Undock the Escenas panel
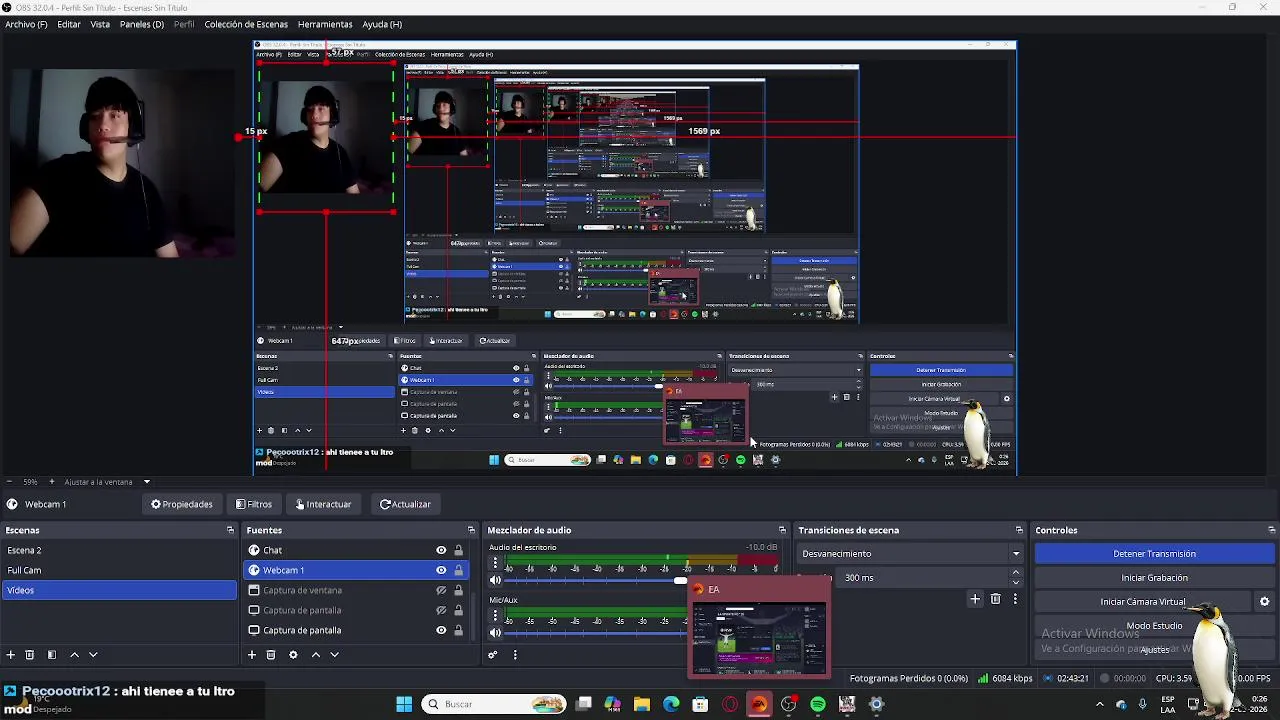 pyautogui.click(x=230, y=530)
